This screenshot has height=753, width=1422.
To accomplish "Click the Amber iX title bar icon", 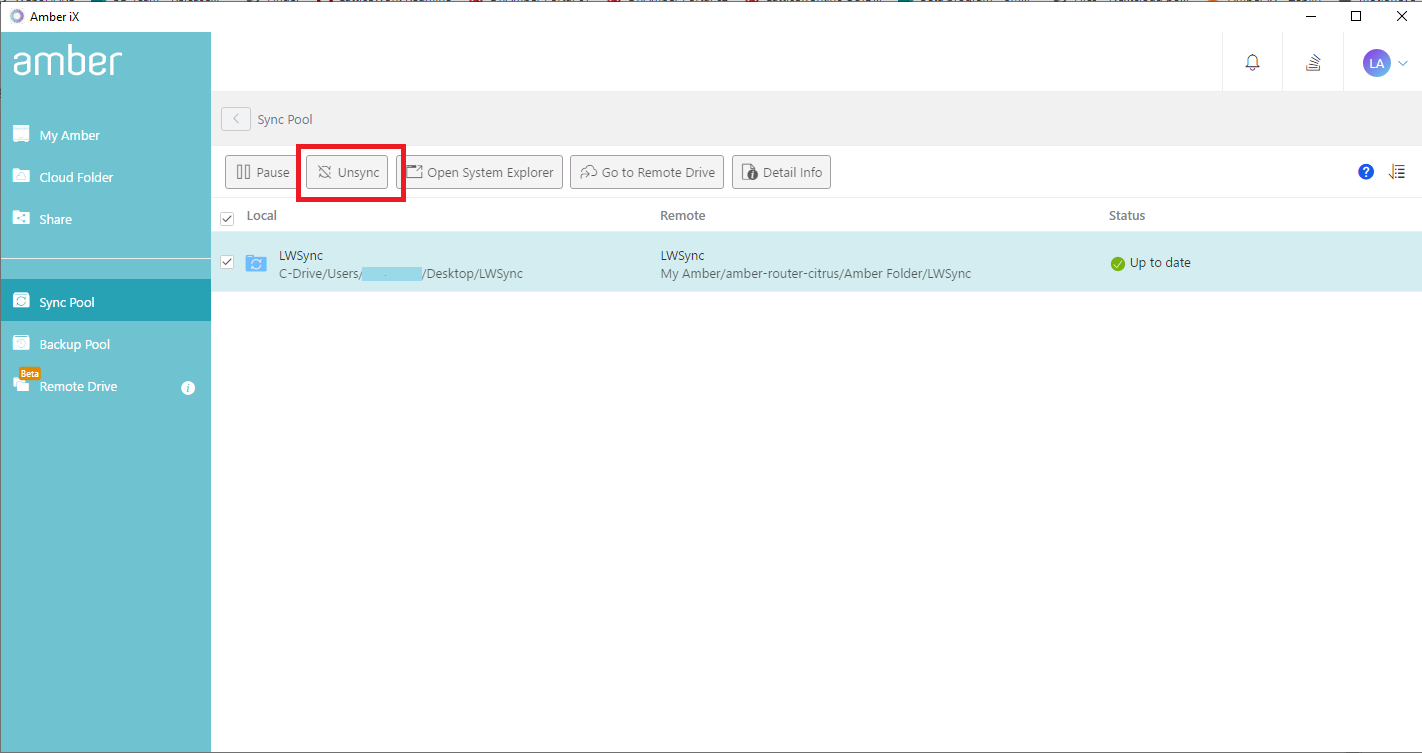I will coord(17,16).
